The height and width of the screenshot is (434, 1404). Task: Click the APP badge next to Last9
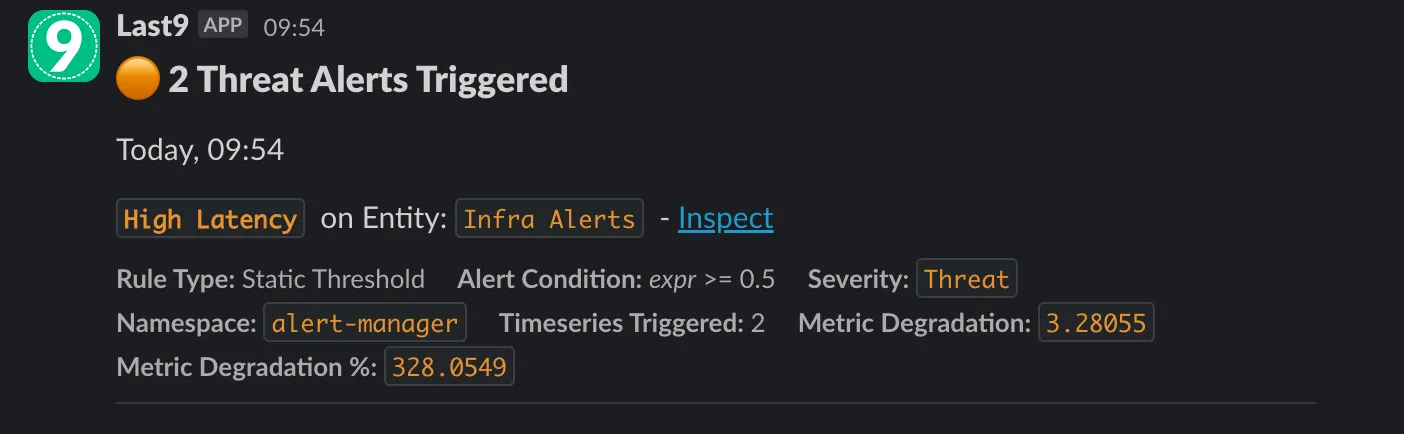click(222, 26)
